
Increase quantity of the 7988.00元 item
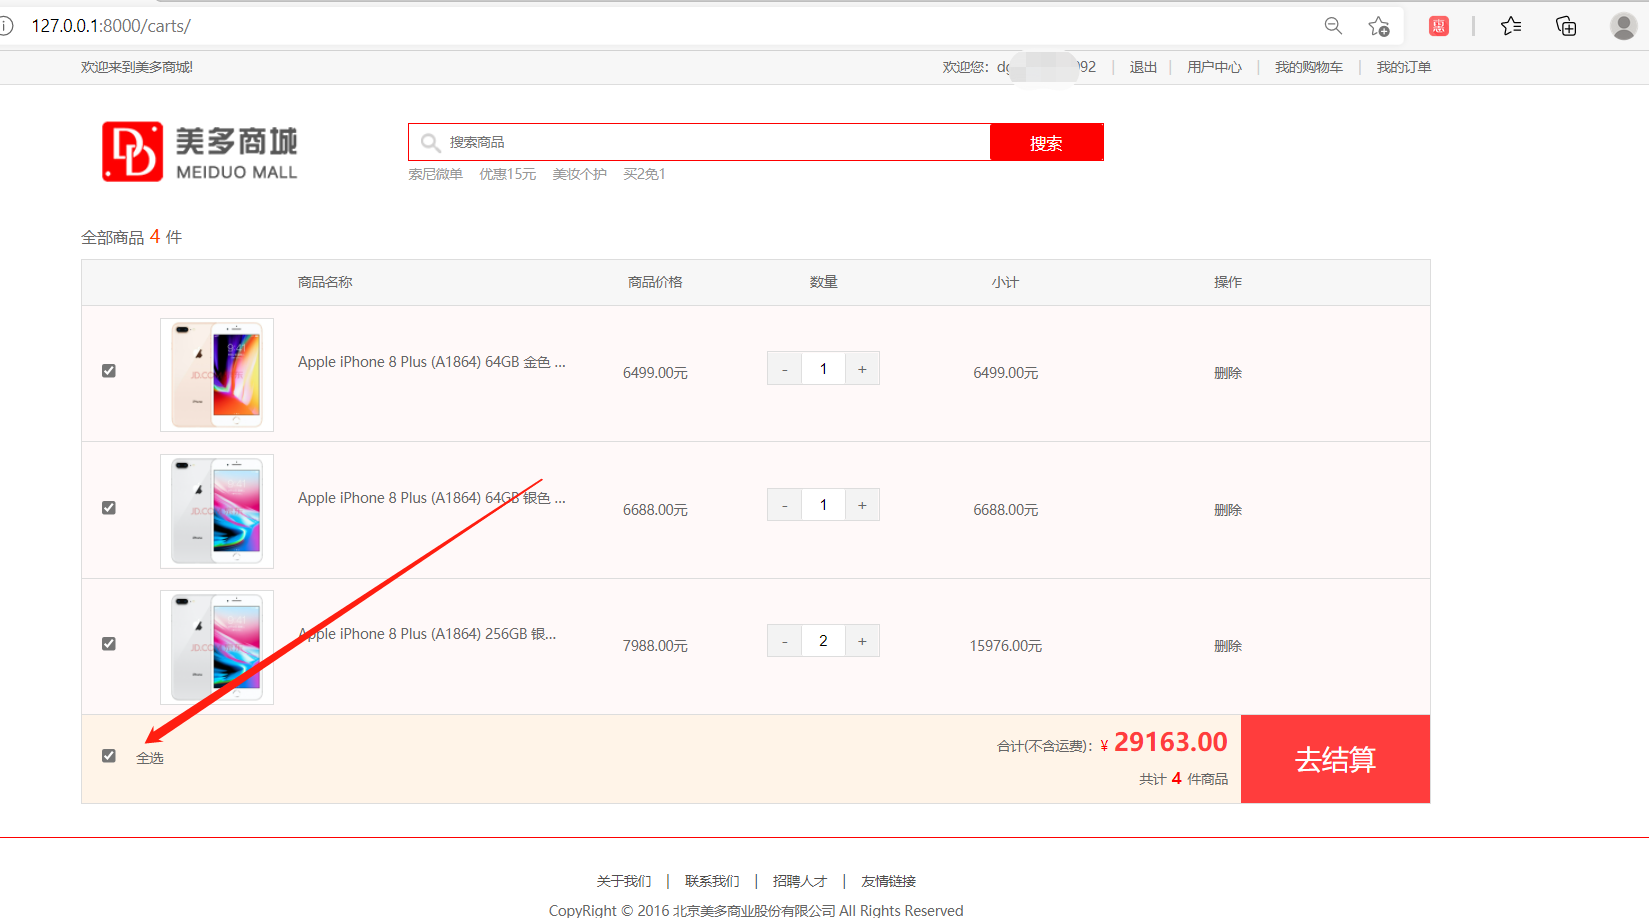point(862,641)
